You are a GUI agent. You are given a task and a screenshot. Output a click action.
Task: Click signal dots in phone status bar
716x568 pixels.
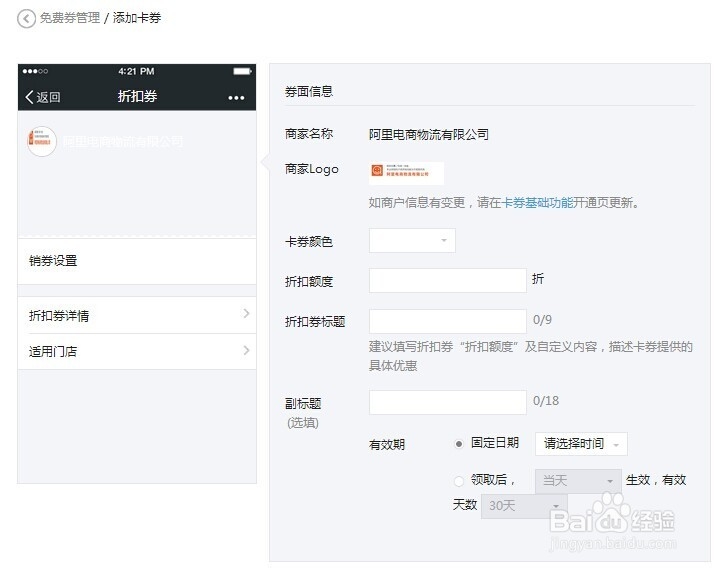(35, 71)
